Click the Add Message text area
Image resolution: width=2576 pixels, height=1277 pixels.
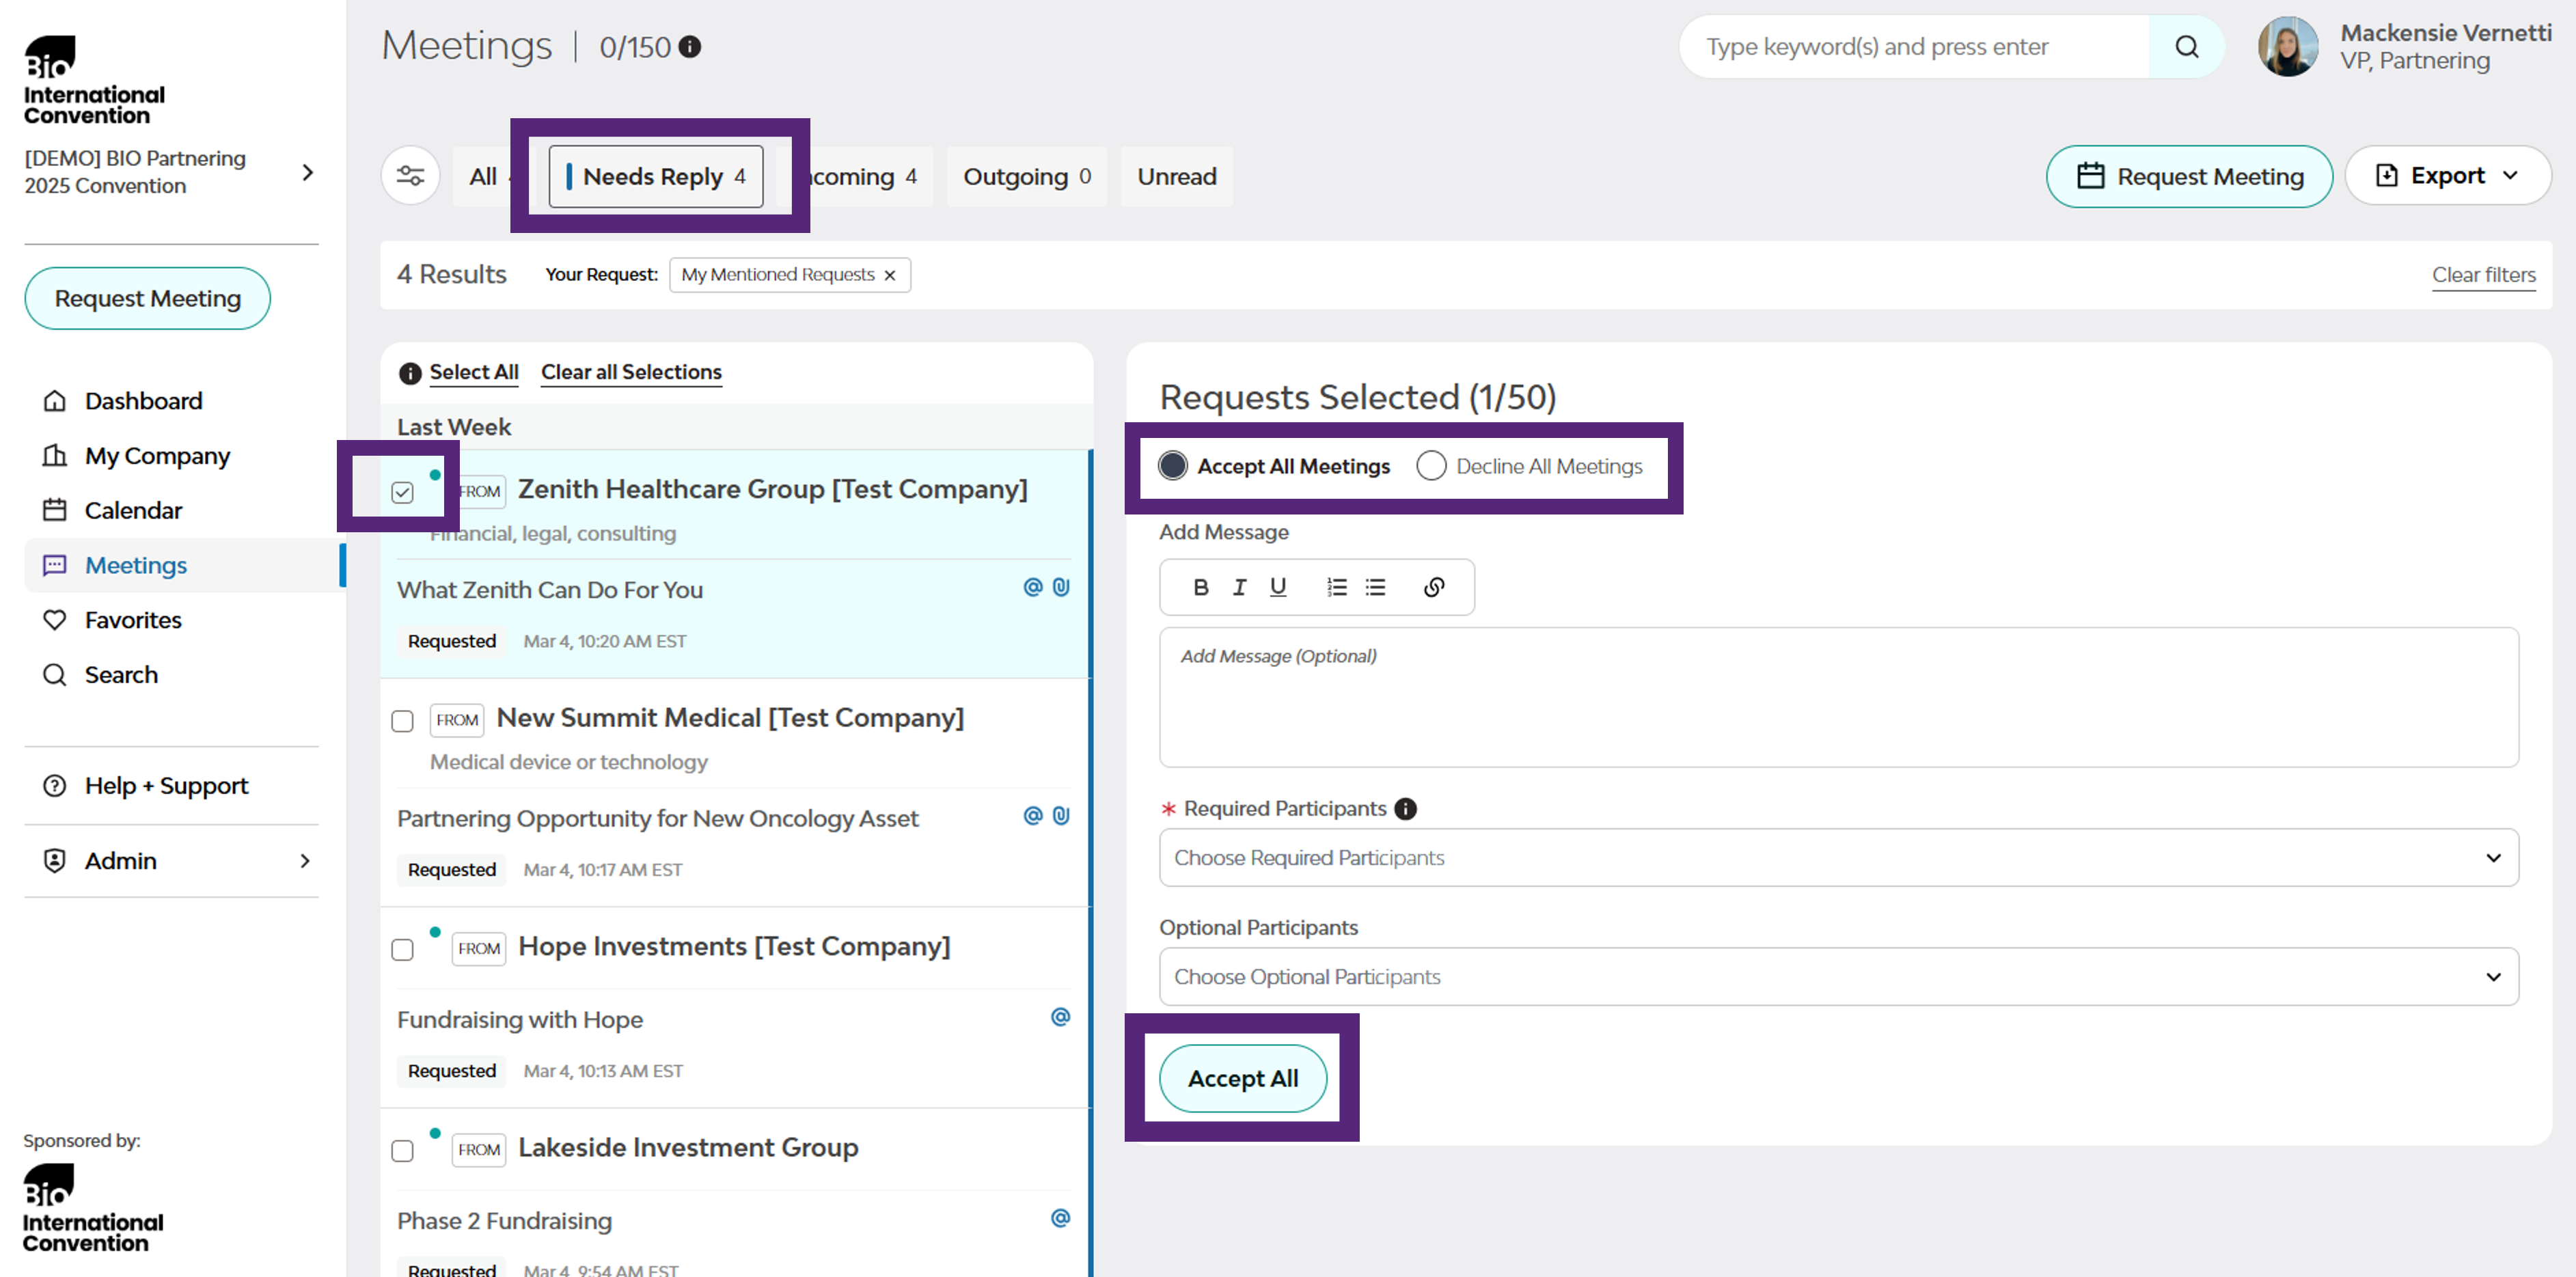1838,697
